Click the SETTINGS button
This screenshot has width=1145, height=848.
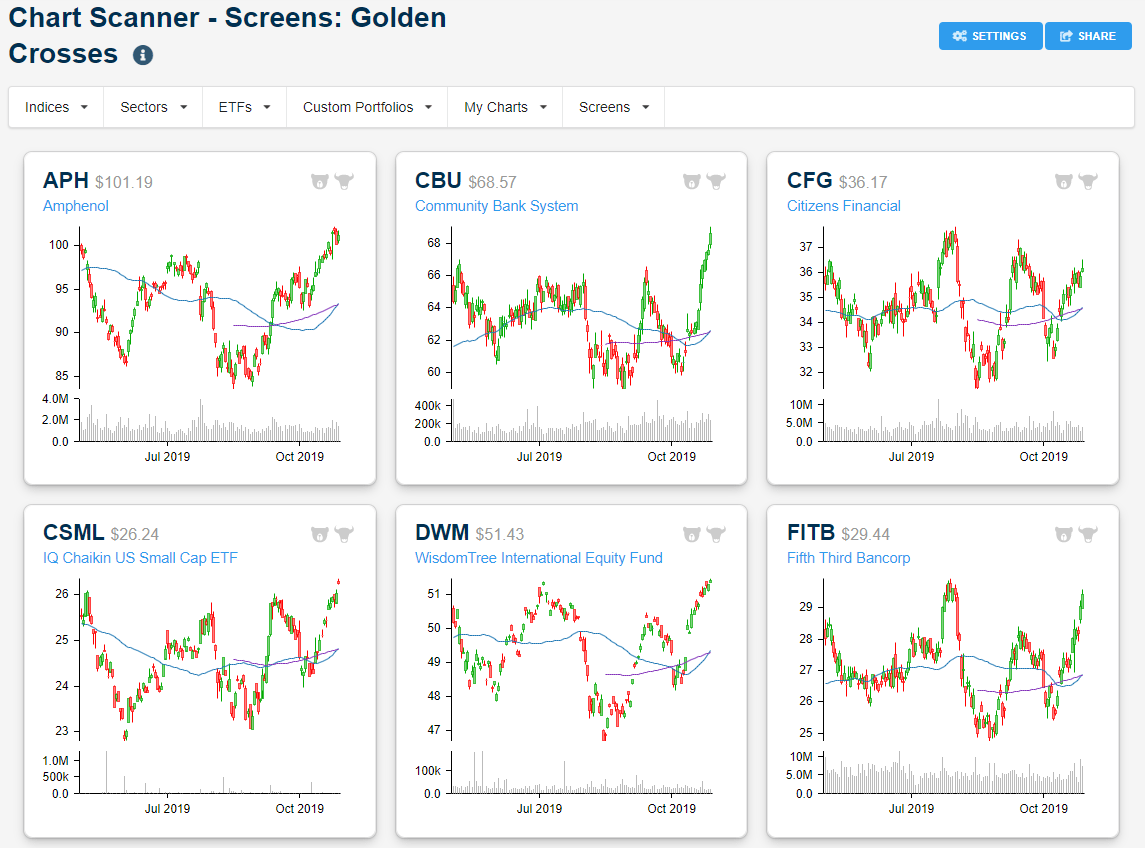pyautogui.click(x=990, y=36)
